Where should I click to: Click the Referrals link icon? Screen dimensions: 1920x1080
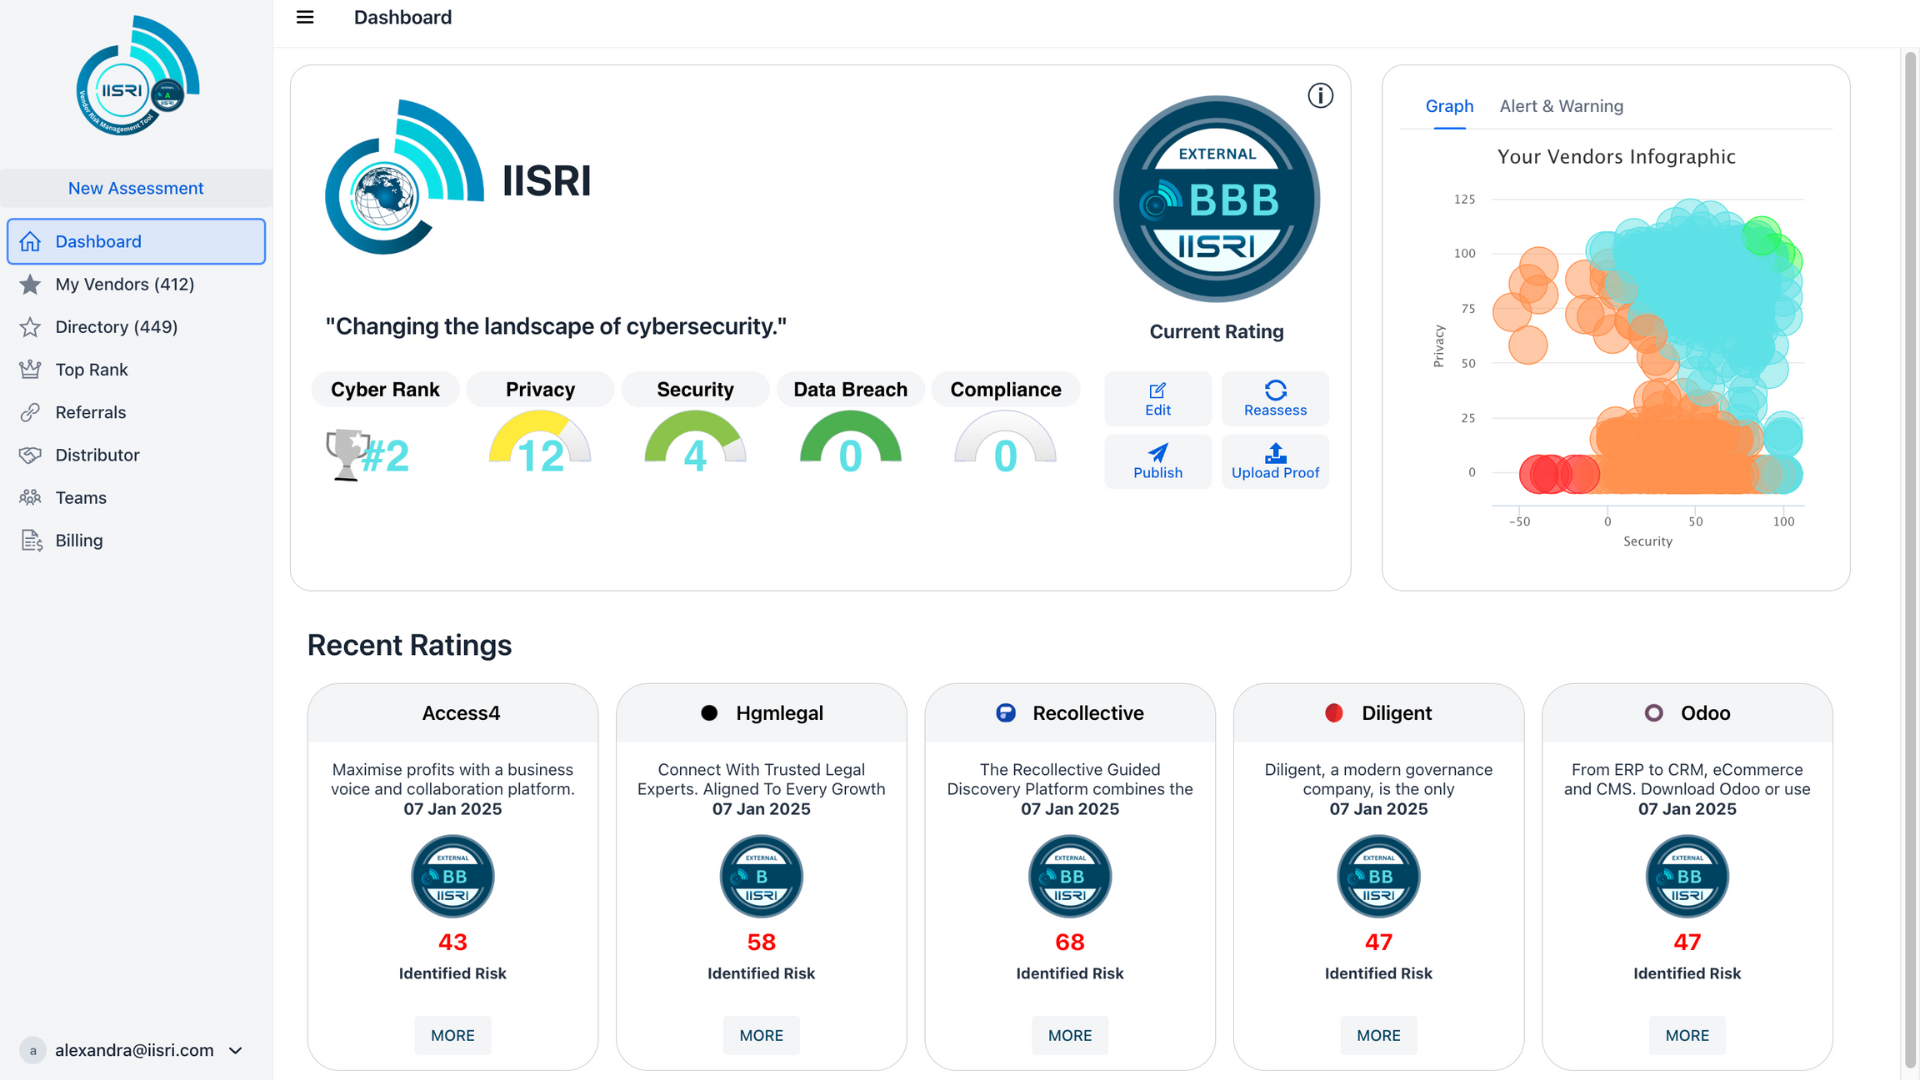click(x=30, y=412)
